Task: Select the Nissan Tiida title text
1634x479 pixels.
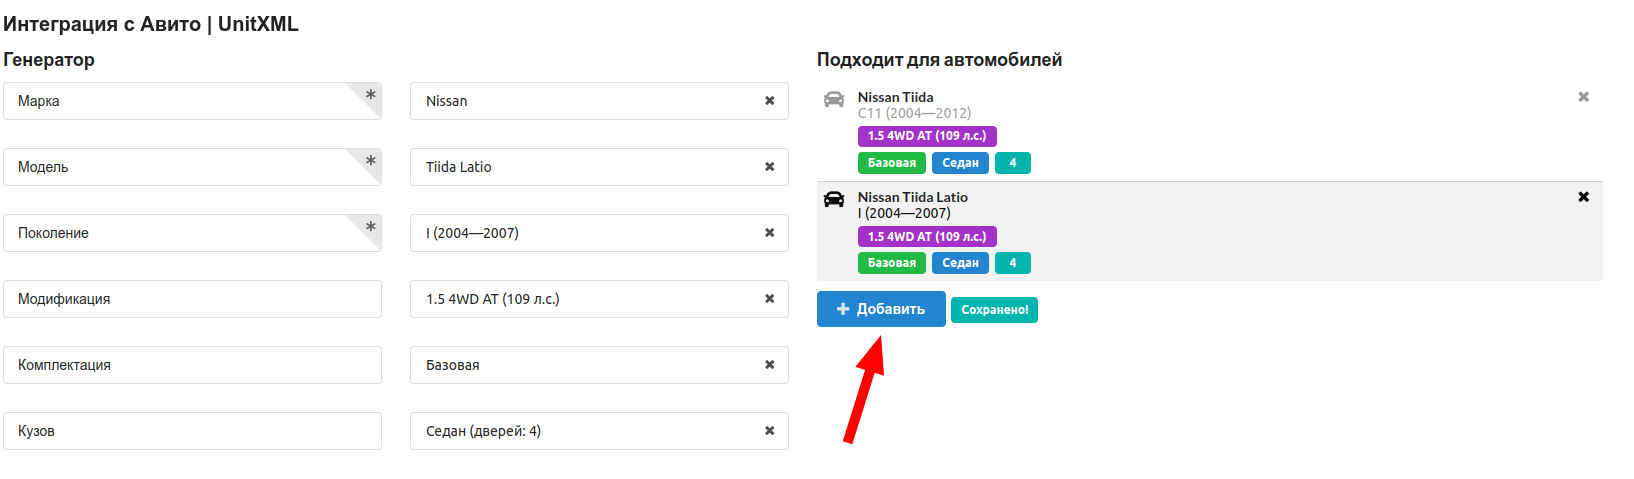Action: click(x=896, y=97)
